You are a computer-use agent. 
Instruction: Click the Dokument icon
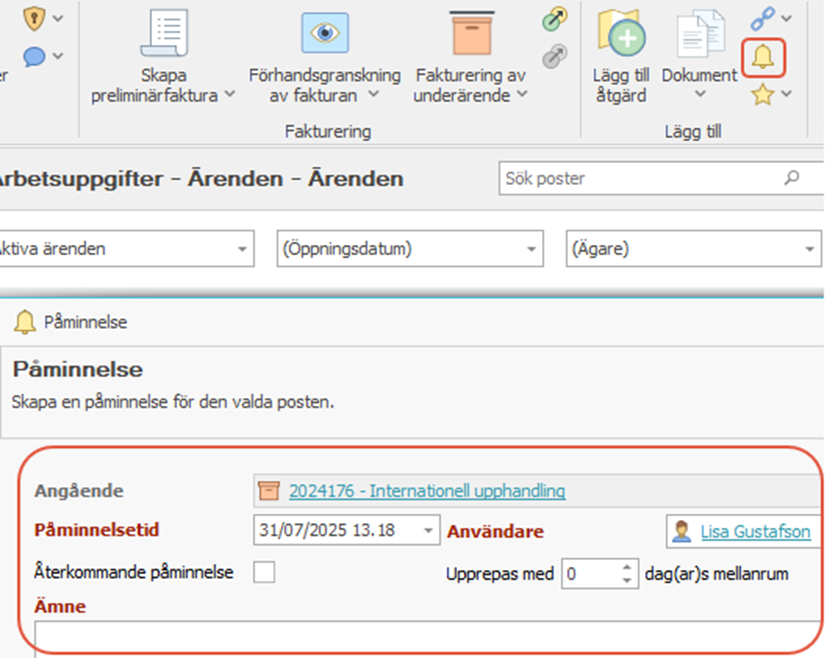tap(699, 36)
